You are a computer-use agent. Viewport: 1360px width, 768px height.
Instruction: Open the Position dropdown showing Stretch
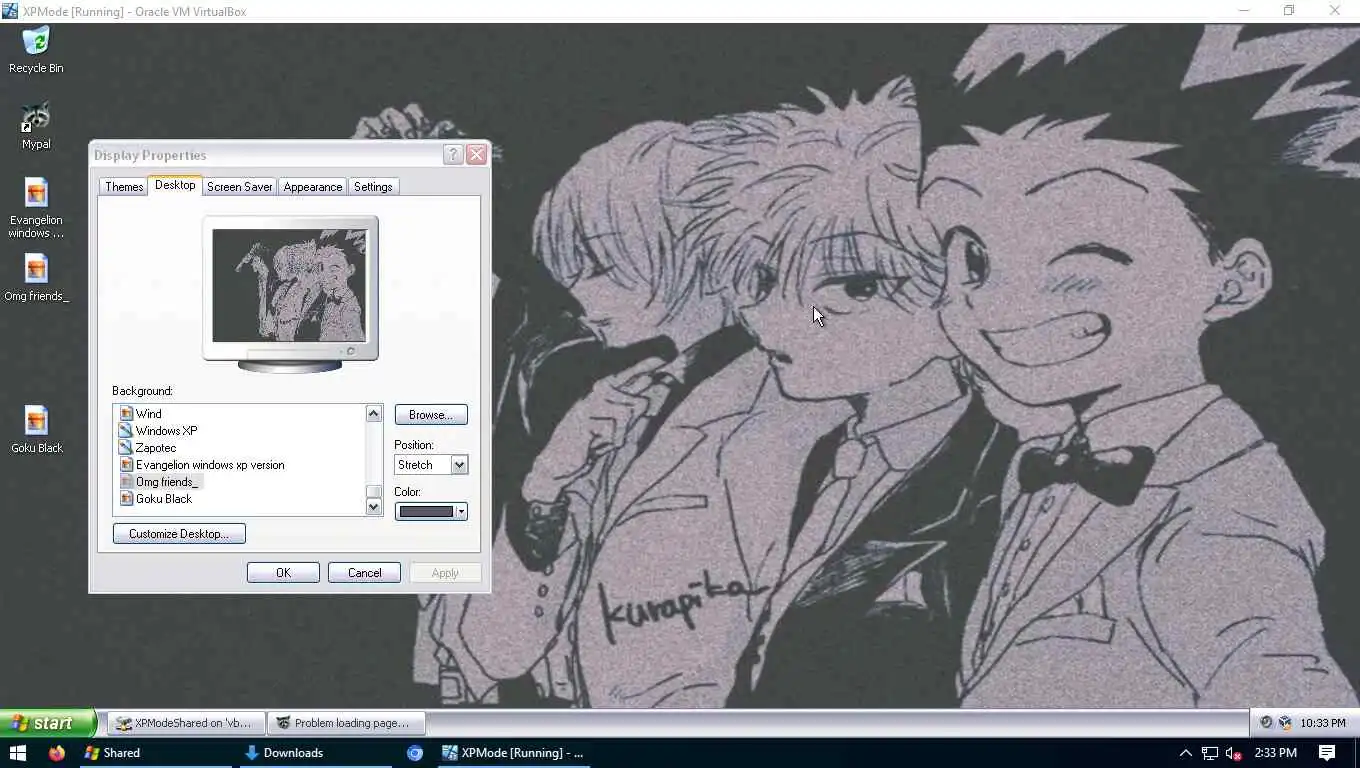click(x=431, y=465)
